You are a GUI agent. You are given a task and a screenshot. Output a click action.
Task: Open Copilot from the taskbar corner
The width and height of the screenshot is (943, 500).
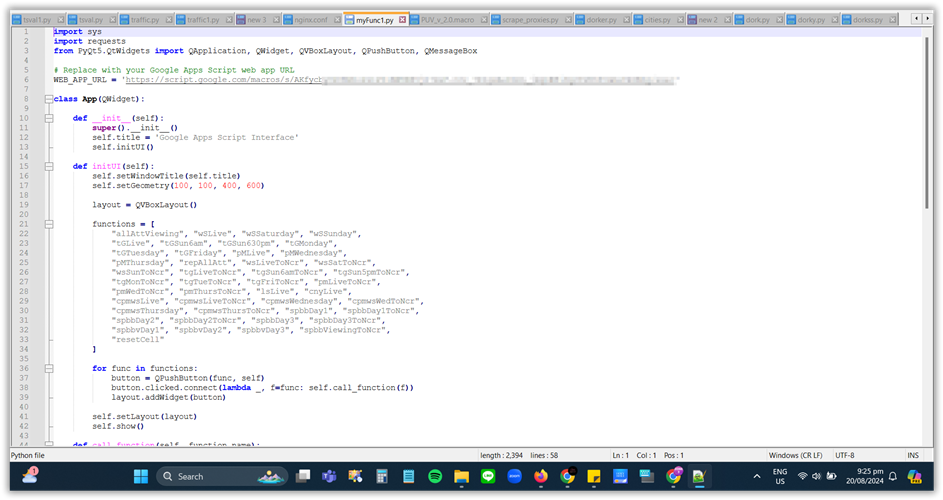[x=915, y=477]
